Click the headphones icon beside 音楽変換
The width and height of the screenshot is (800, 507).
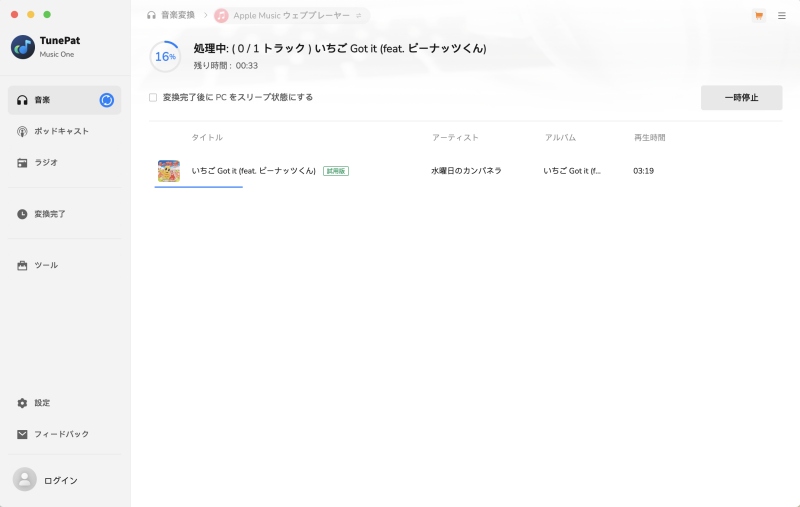[151, 15]
